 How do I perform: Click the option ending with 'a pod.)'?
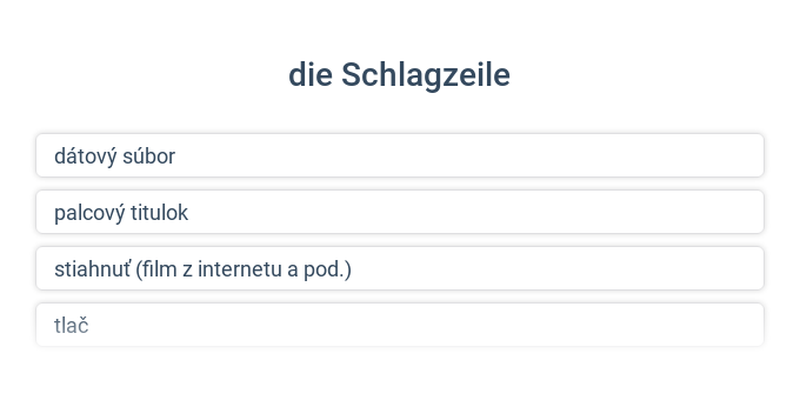coord(399,268)
